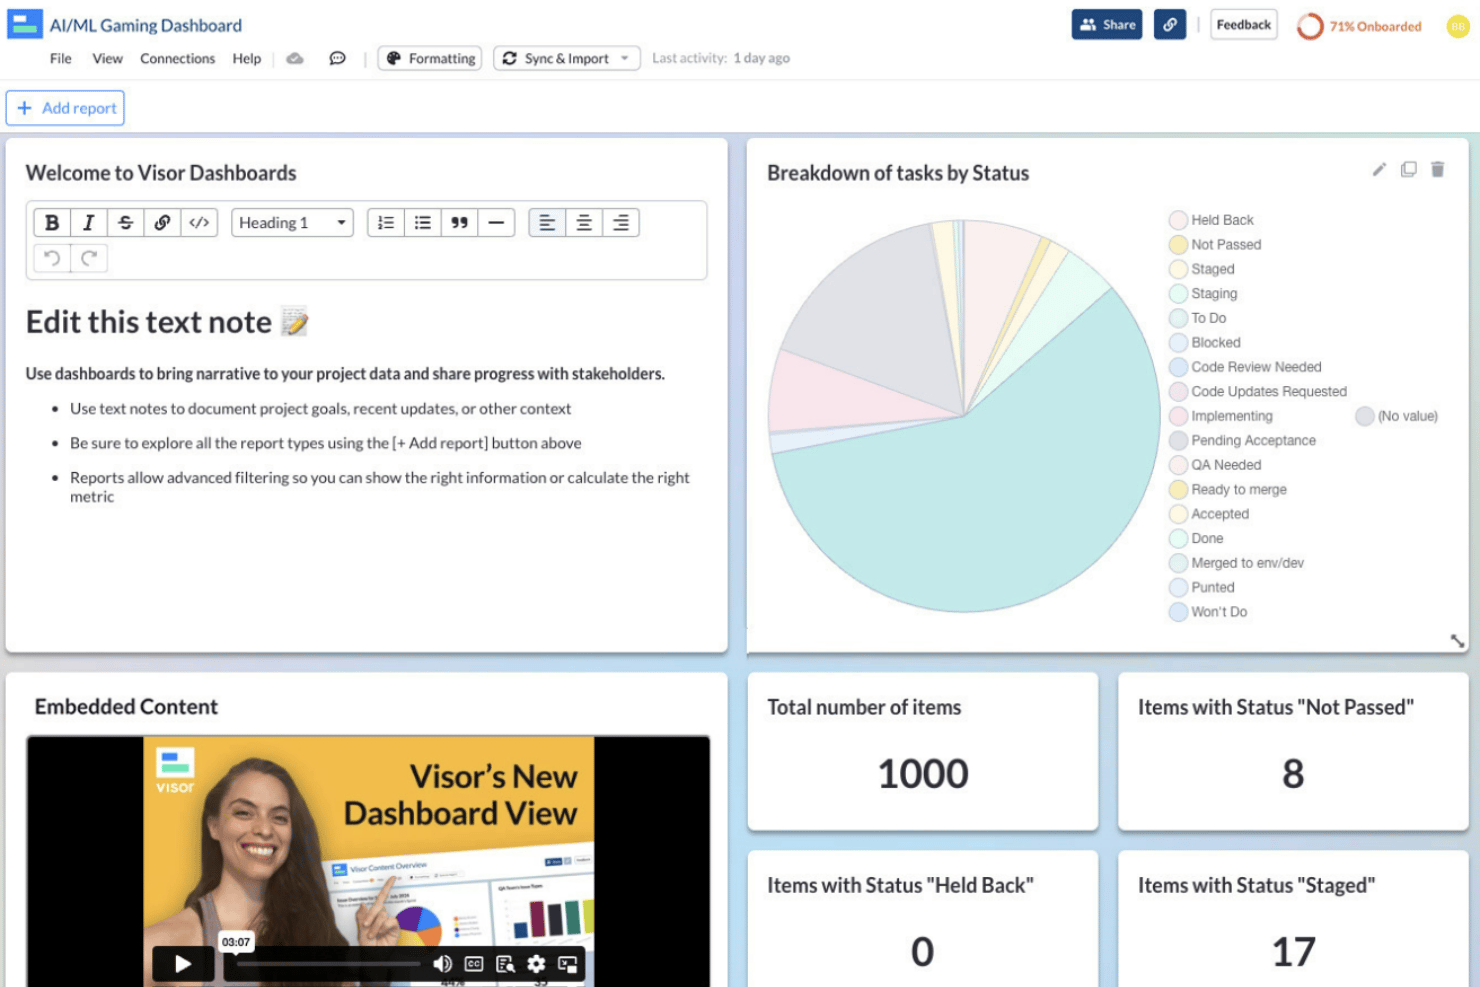Toggle Code Review Needed legend entry

coord(1246,367)
